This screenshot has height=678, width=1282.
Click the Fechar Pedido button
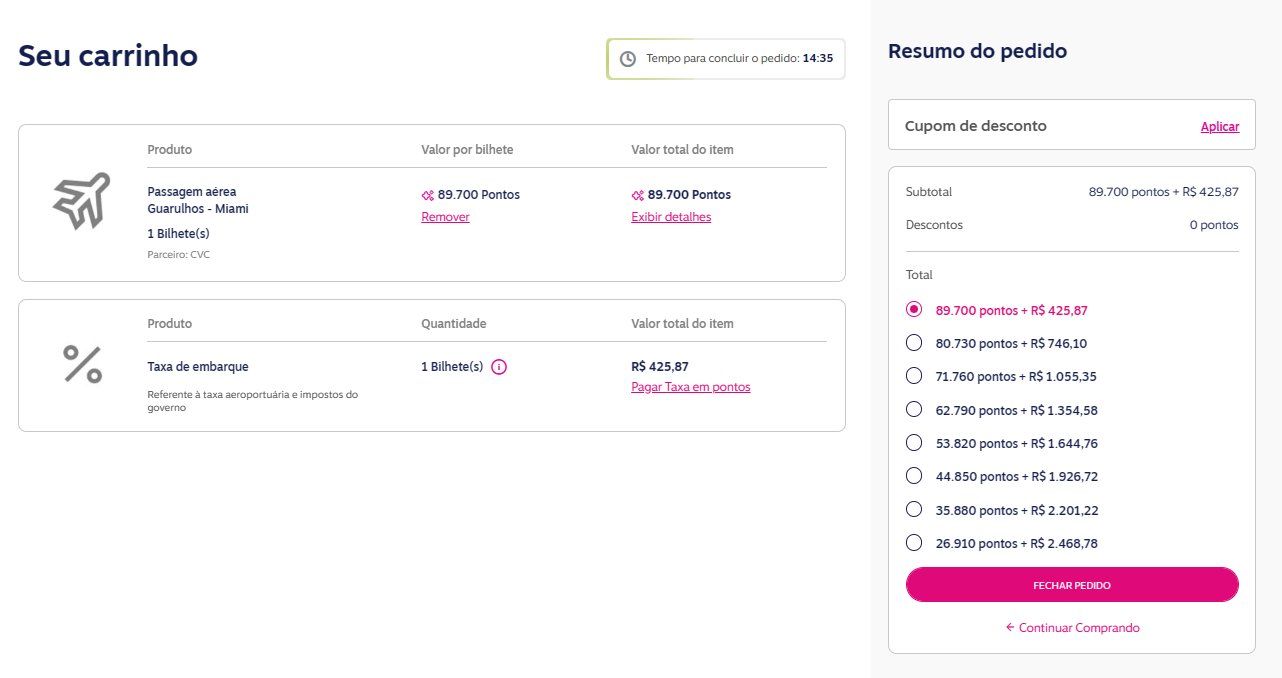pyautogui.click(x=1072, y=585)
